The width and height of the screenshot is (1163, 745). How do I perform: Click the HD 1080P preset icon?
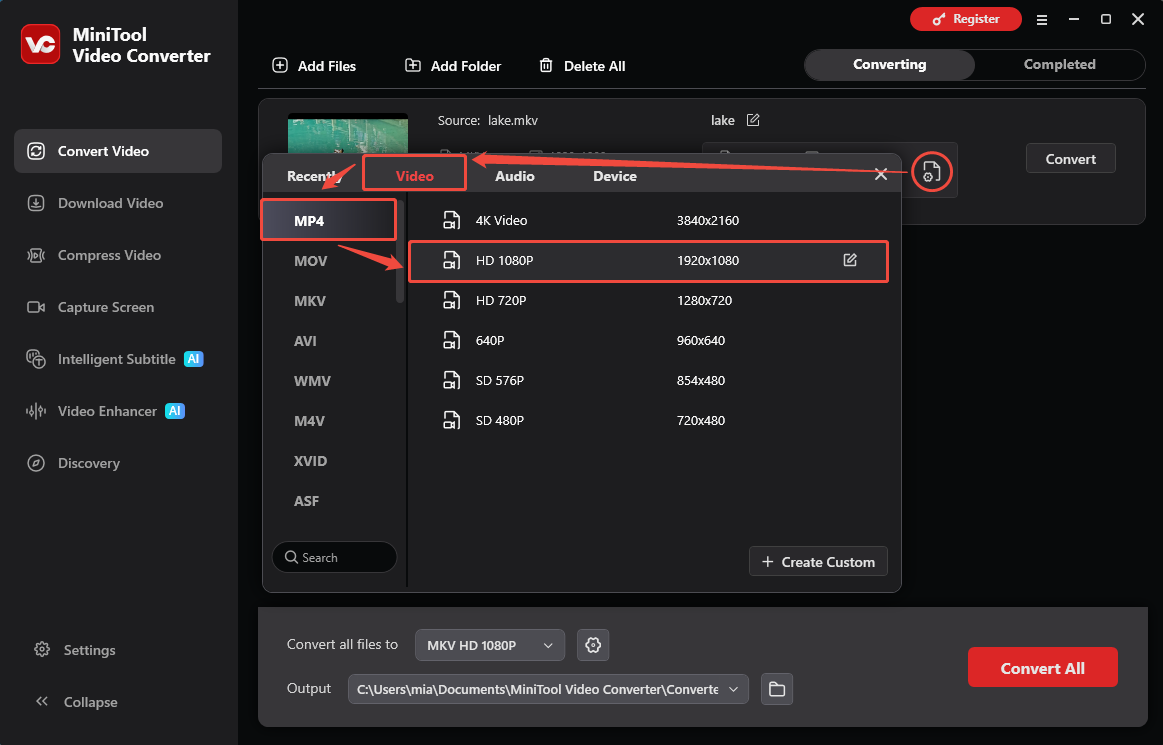point(451,260)
